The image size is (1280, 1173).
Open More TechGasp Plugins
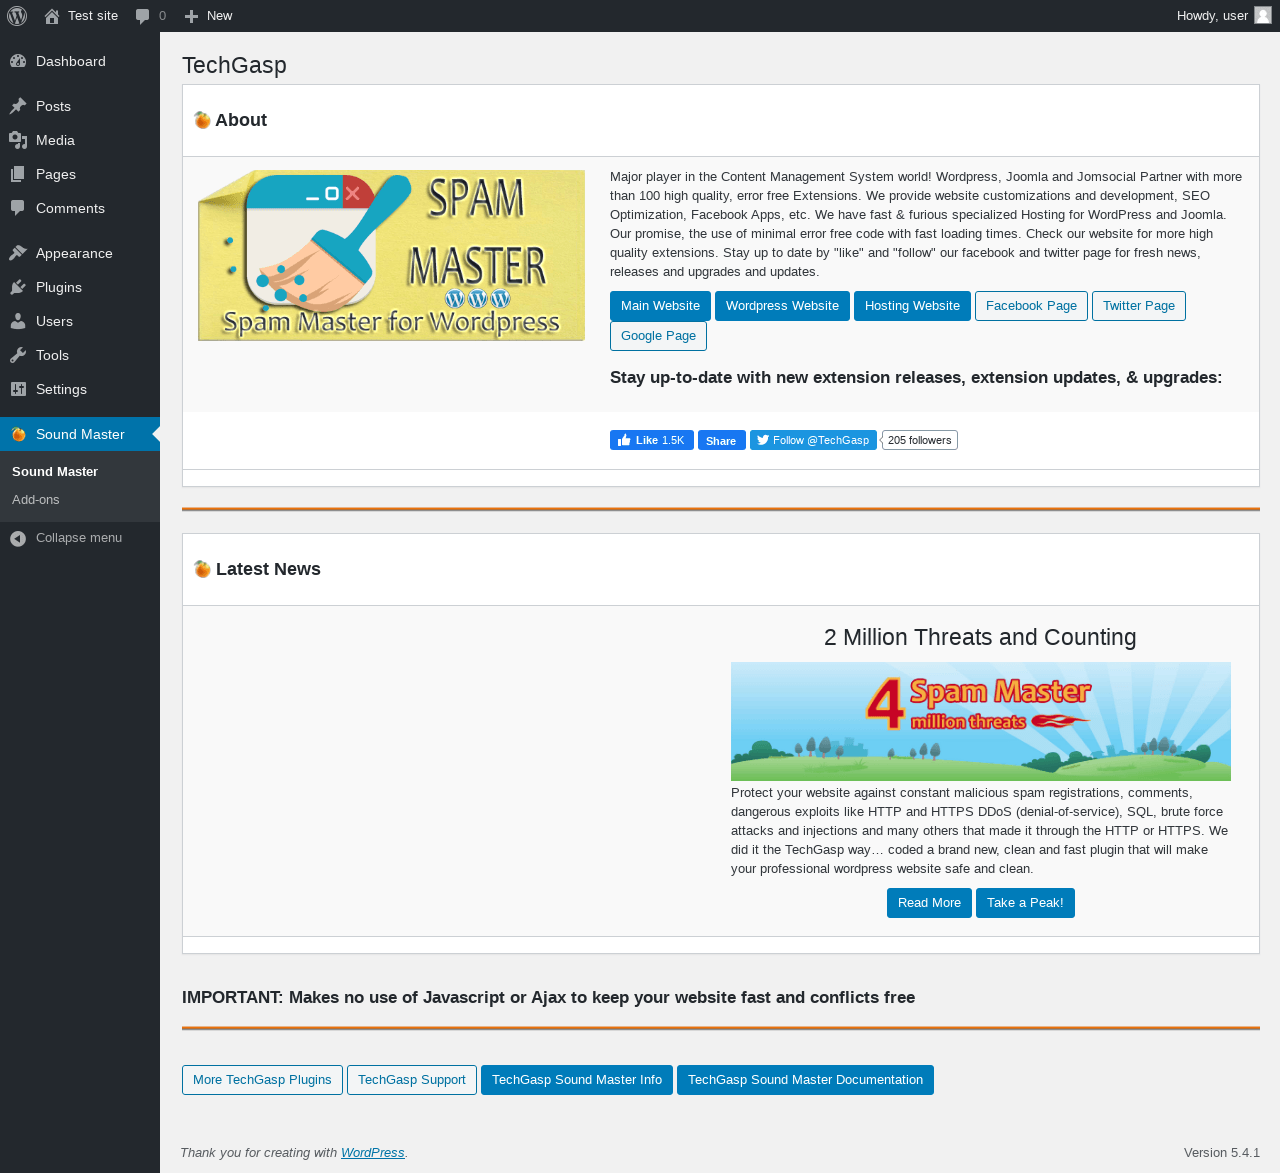[262, 1080]
